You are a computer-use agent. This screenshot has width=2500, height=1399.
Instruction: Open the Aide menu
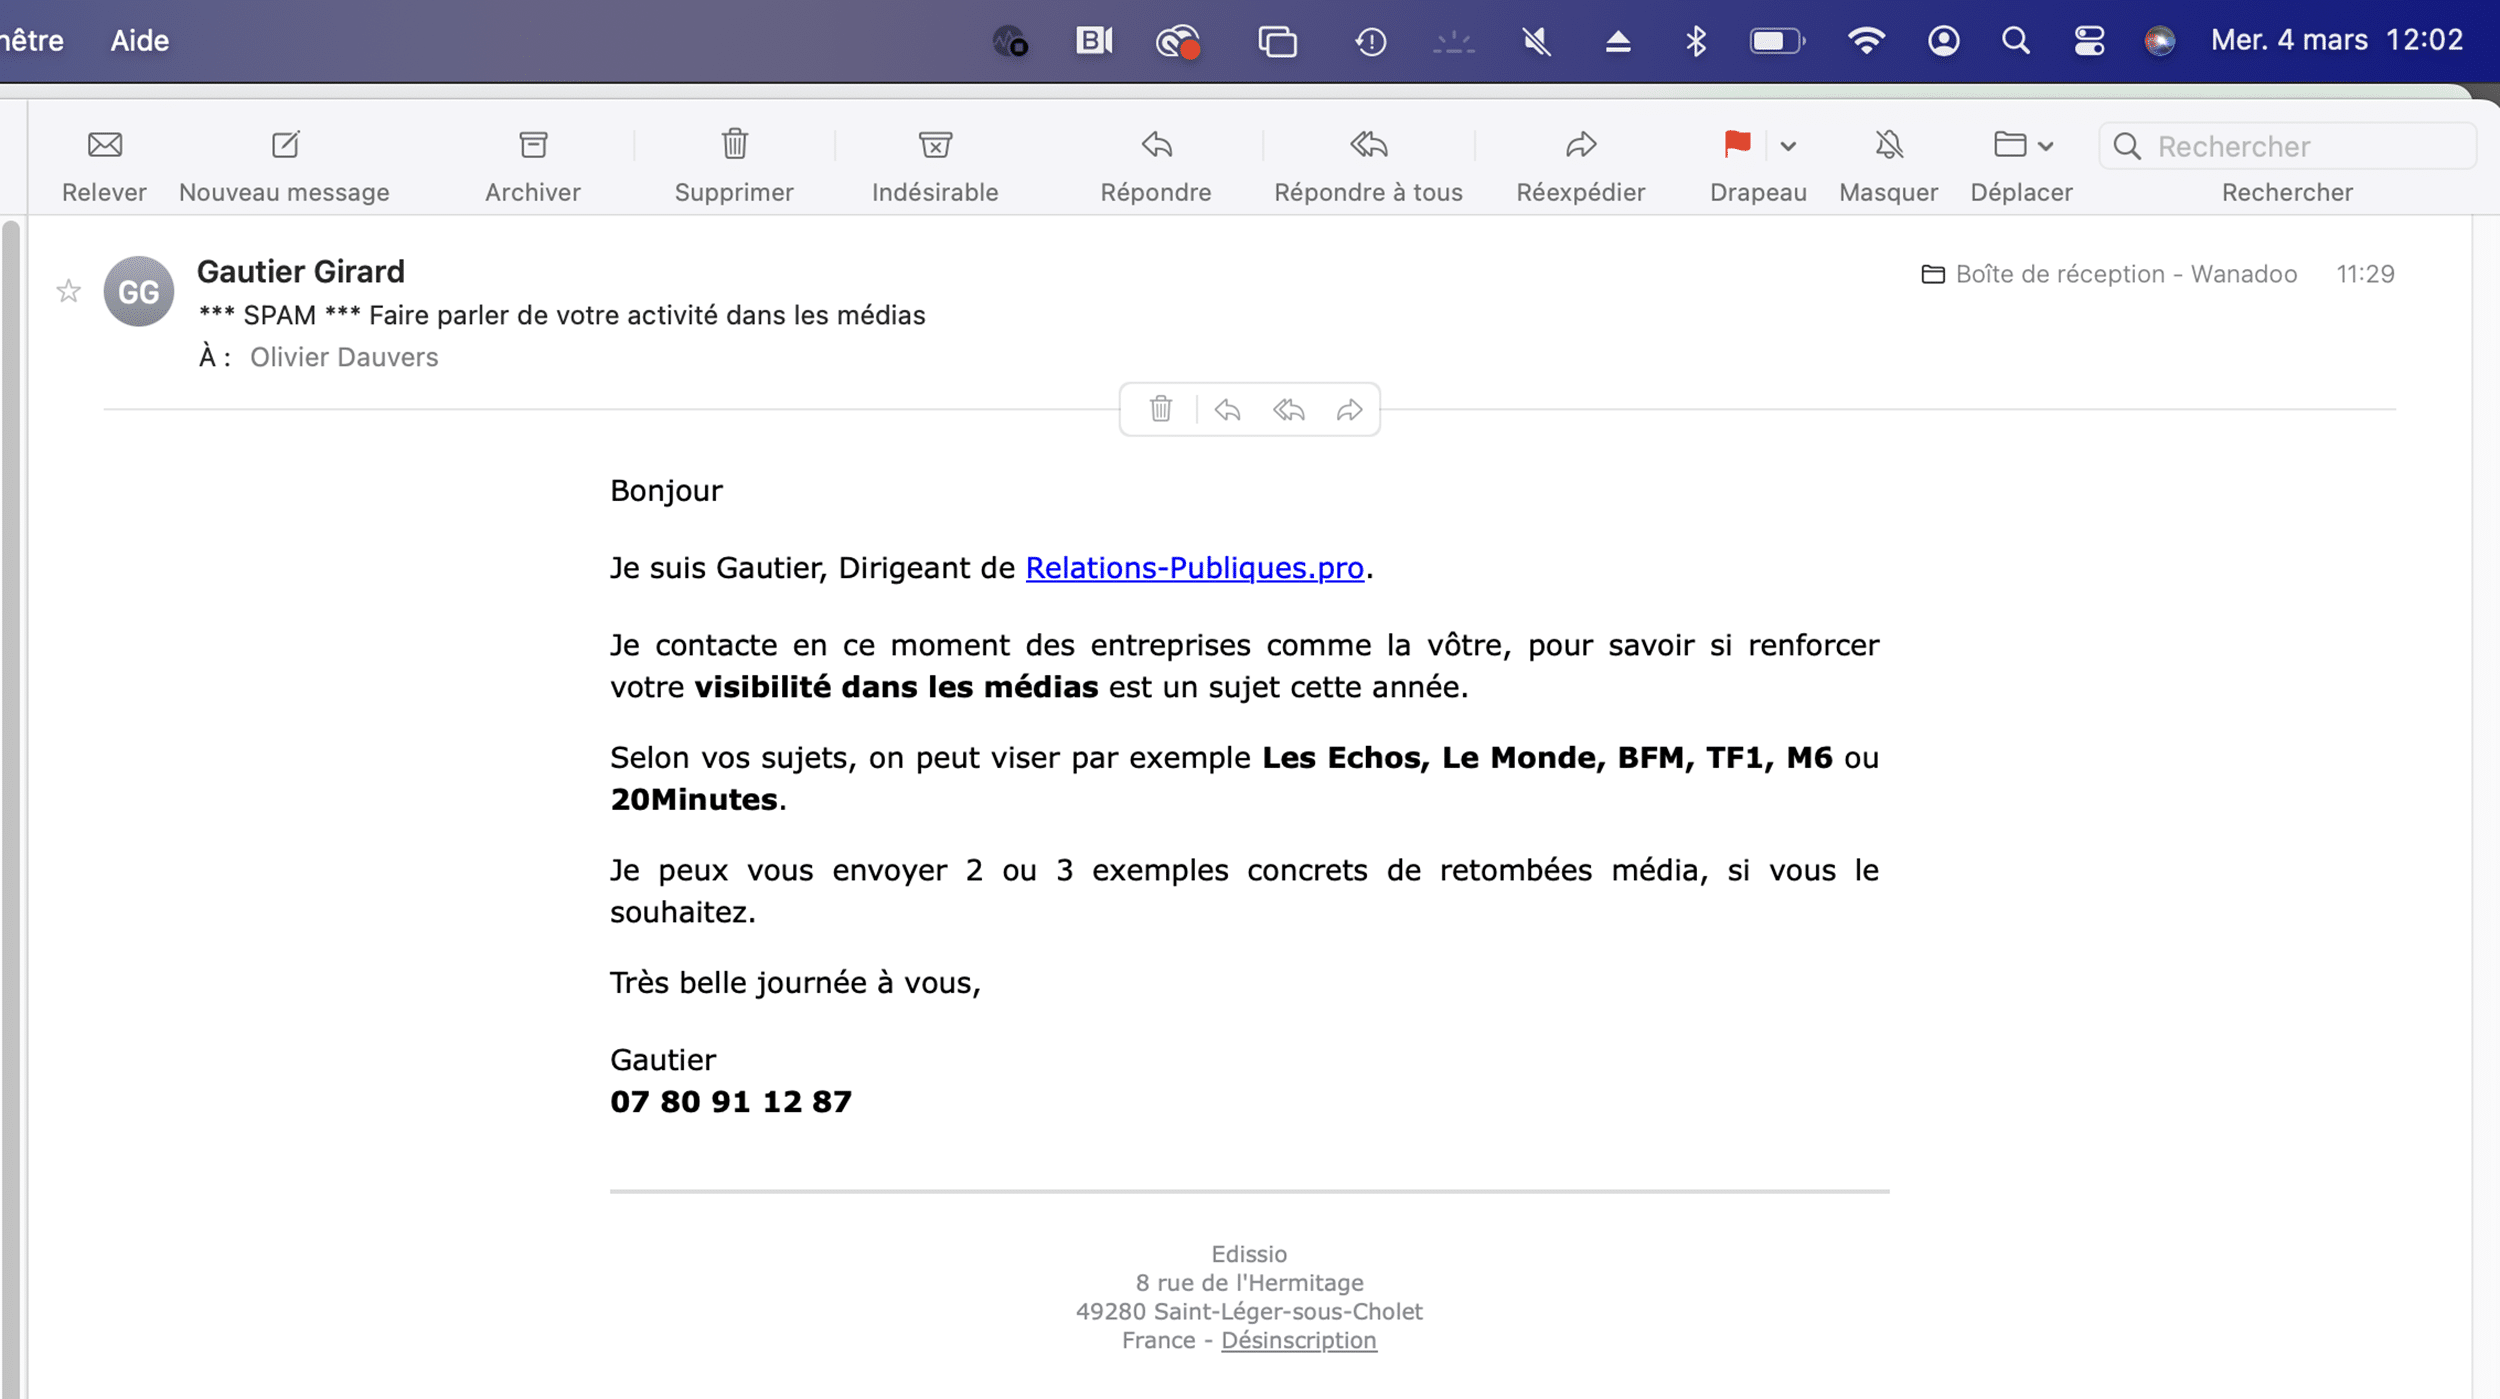[139, 40]
